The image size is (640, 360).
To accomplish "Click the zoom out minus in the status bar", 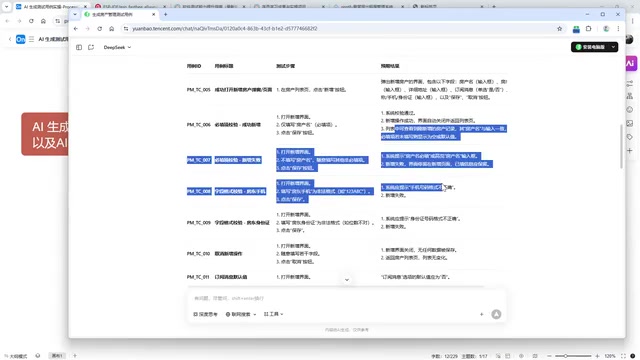I will [549, 356].
